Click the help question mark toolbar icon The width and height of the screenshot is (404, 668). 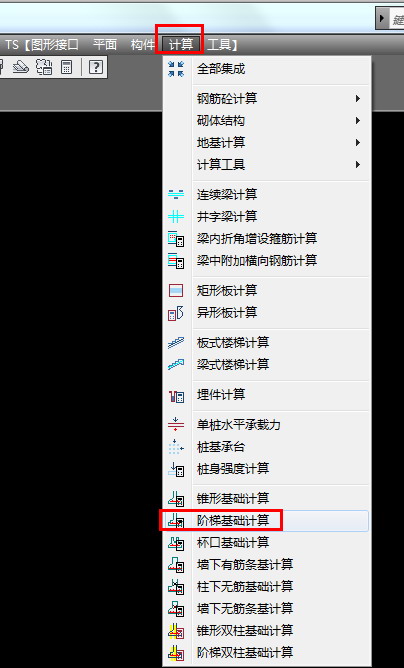(x=95, y=67)
